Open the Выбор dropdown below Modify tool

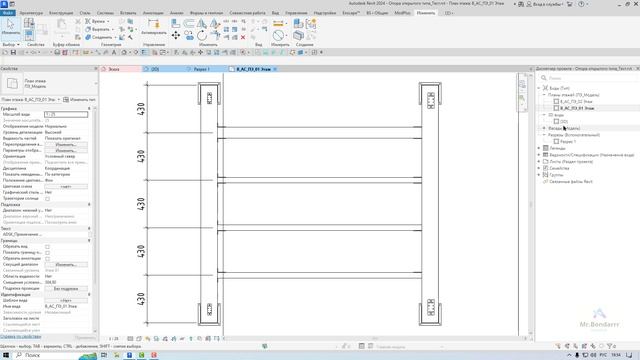tap(11, 44)
